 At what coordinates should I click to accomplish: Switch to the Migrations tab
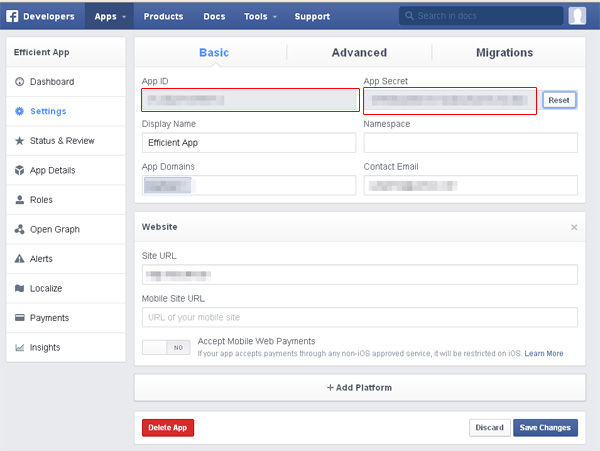[x=504, y=52]
